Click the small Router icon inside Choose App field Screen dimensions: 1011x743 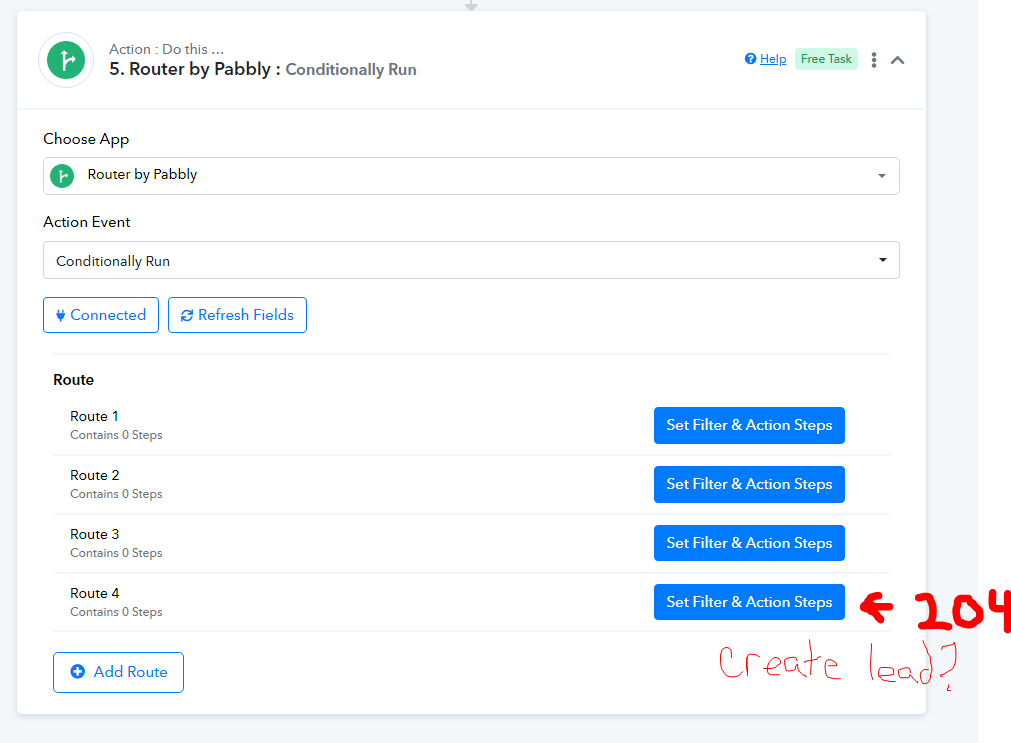point(62,175)
